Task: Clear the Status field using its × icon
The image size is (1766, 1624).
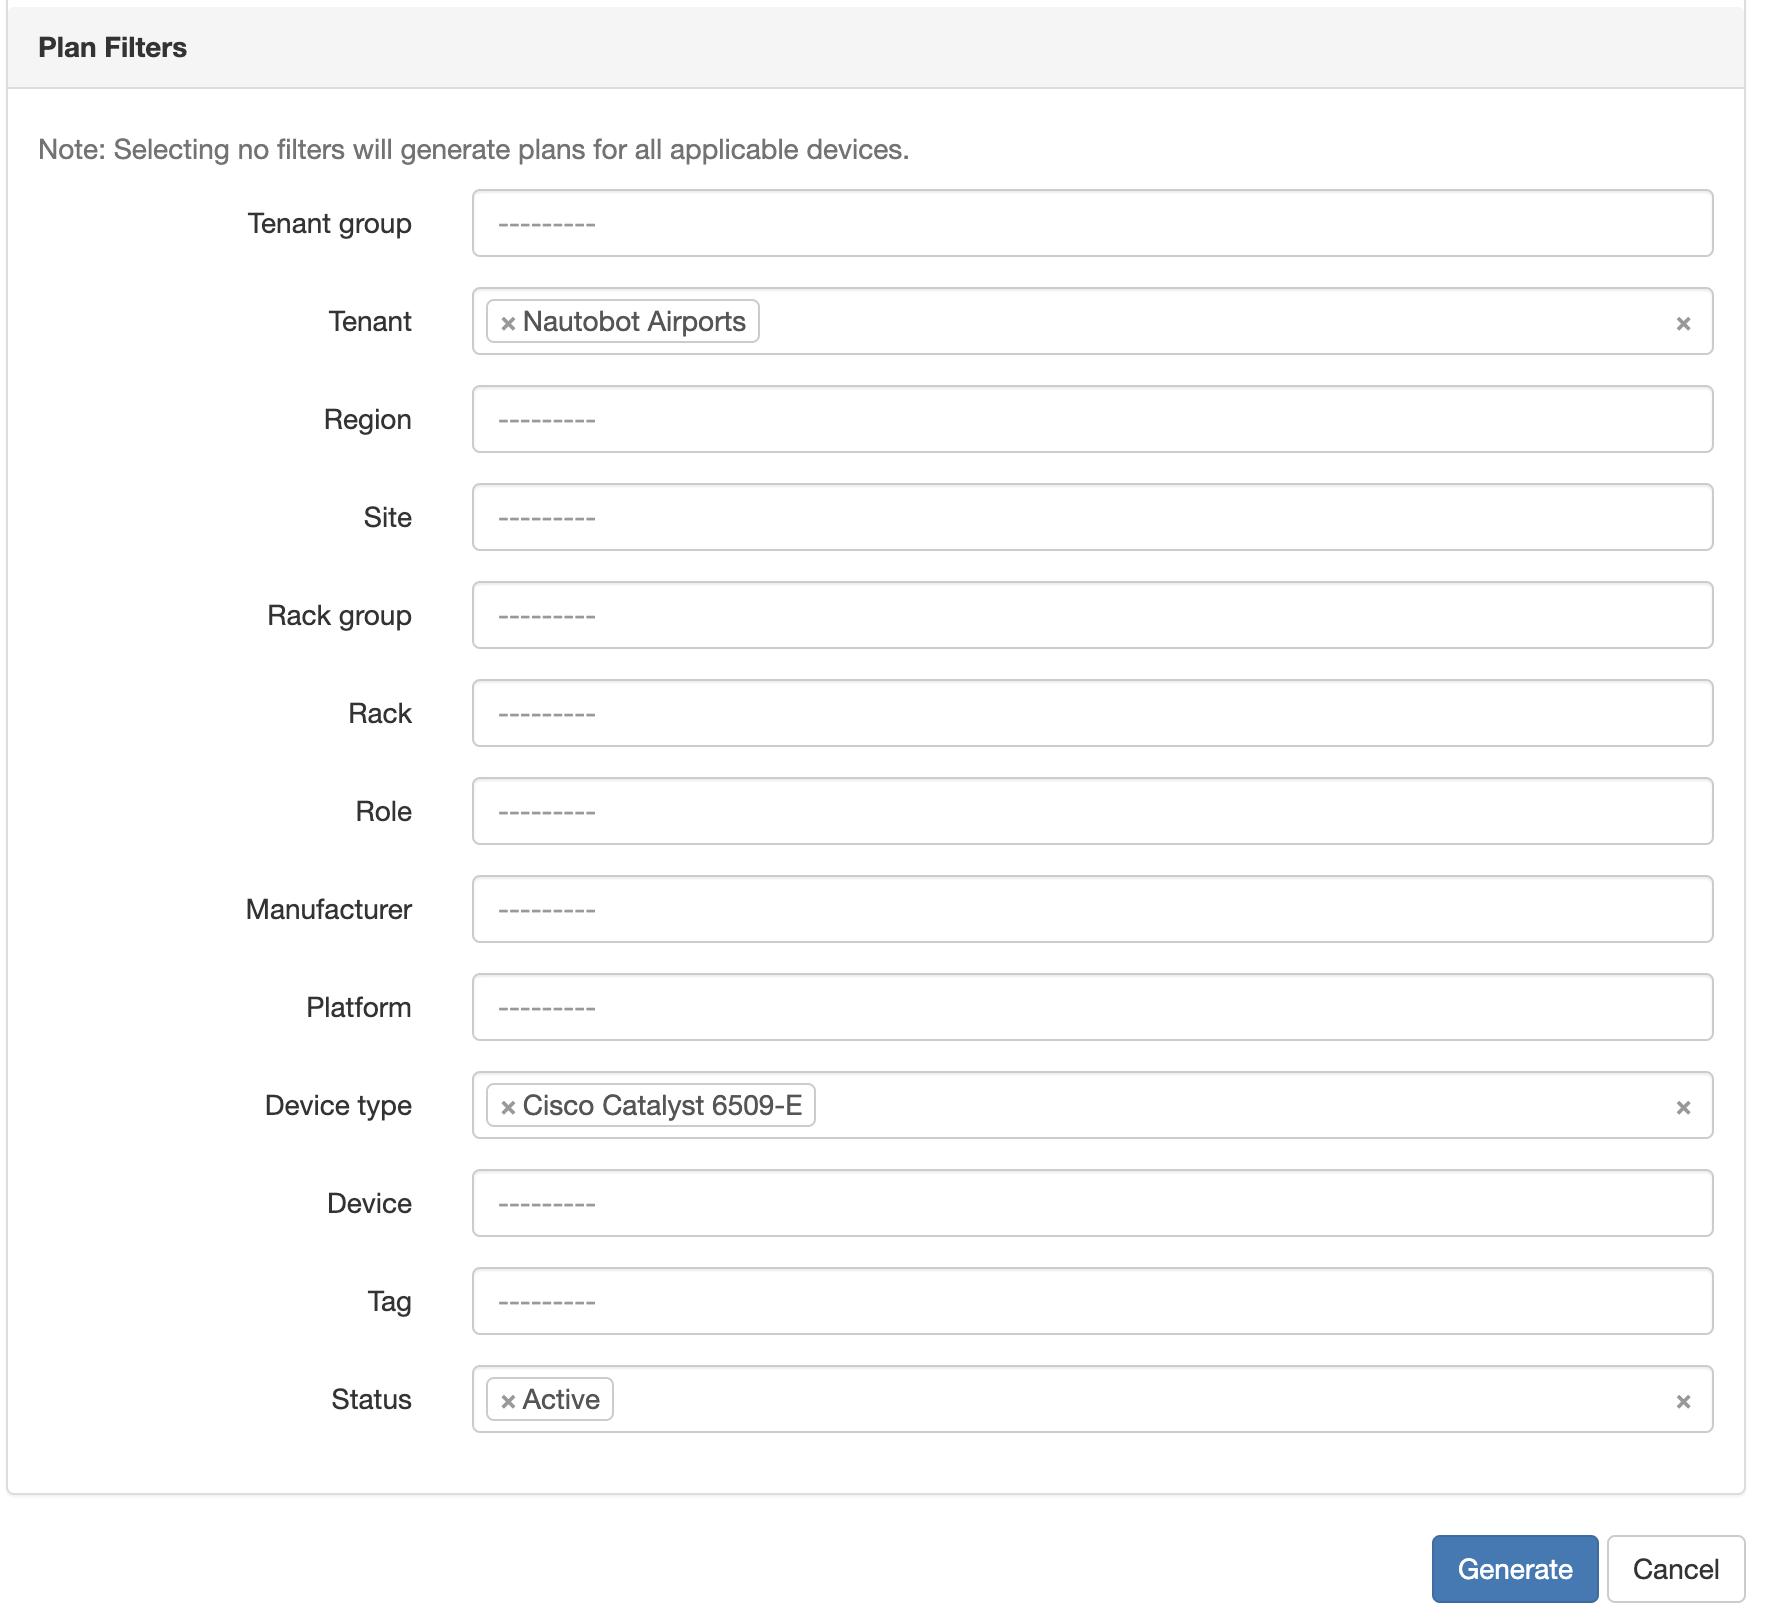Action: (1684, 1399)
